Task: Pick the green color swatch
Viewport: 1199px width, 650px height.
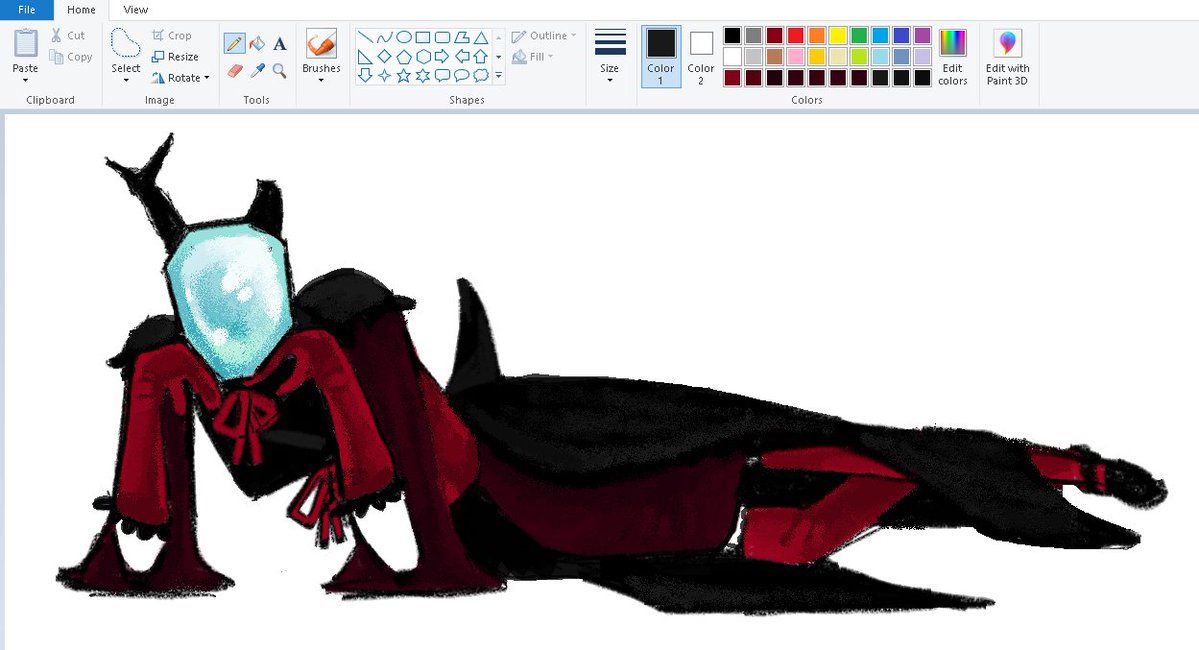Action: pyautogui.click(x=859, y=35)
